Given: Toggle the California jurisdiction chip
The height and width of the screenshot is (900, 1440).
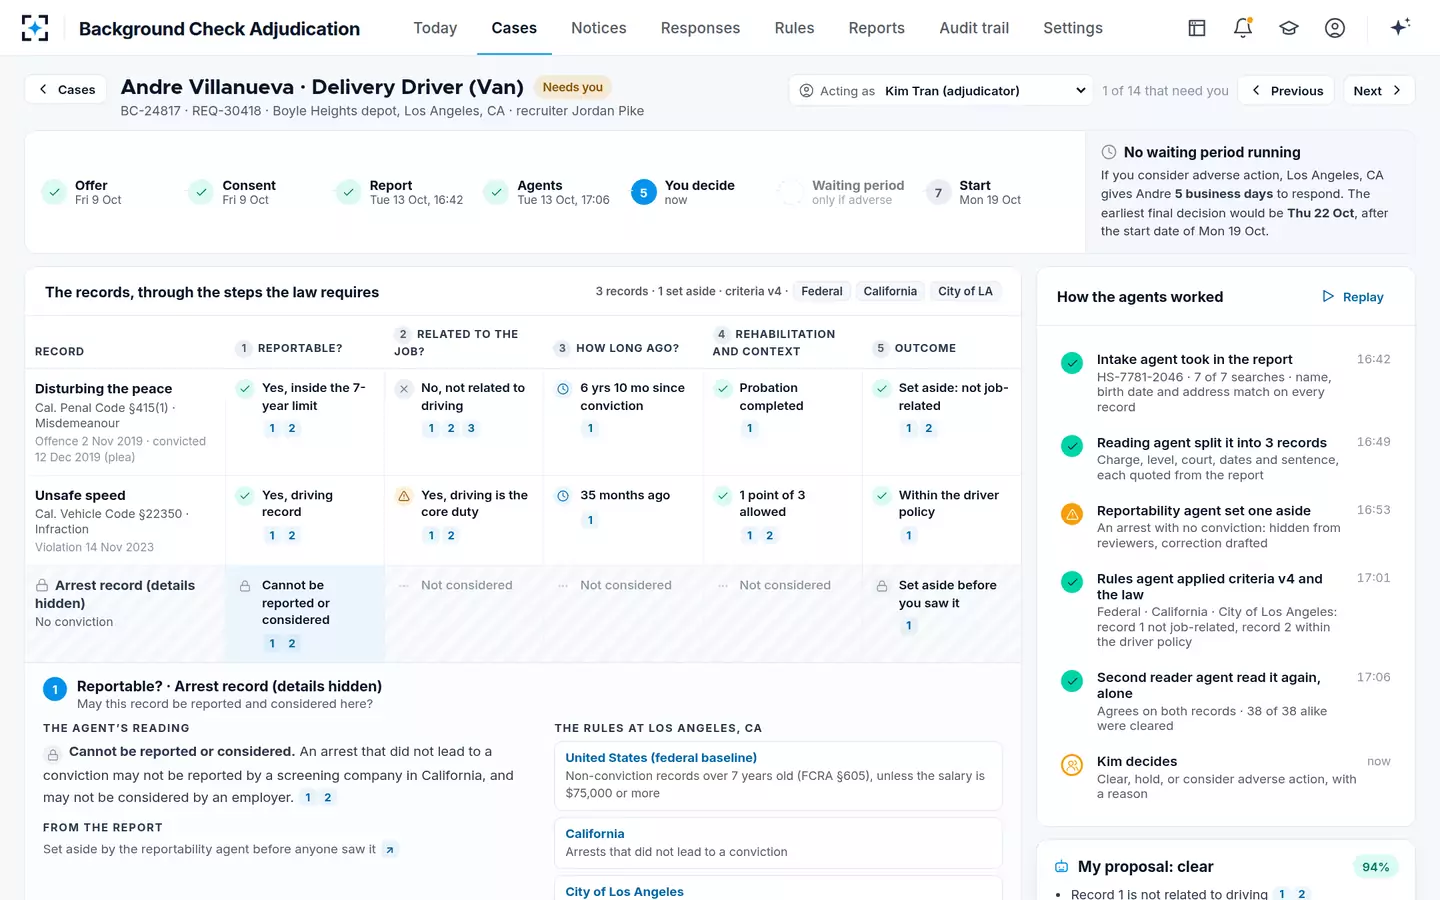Looking at the screenshot, I should tap(890, 292).
